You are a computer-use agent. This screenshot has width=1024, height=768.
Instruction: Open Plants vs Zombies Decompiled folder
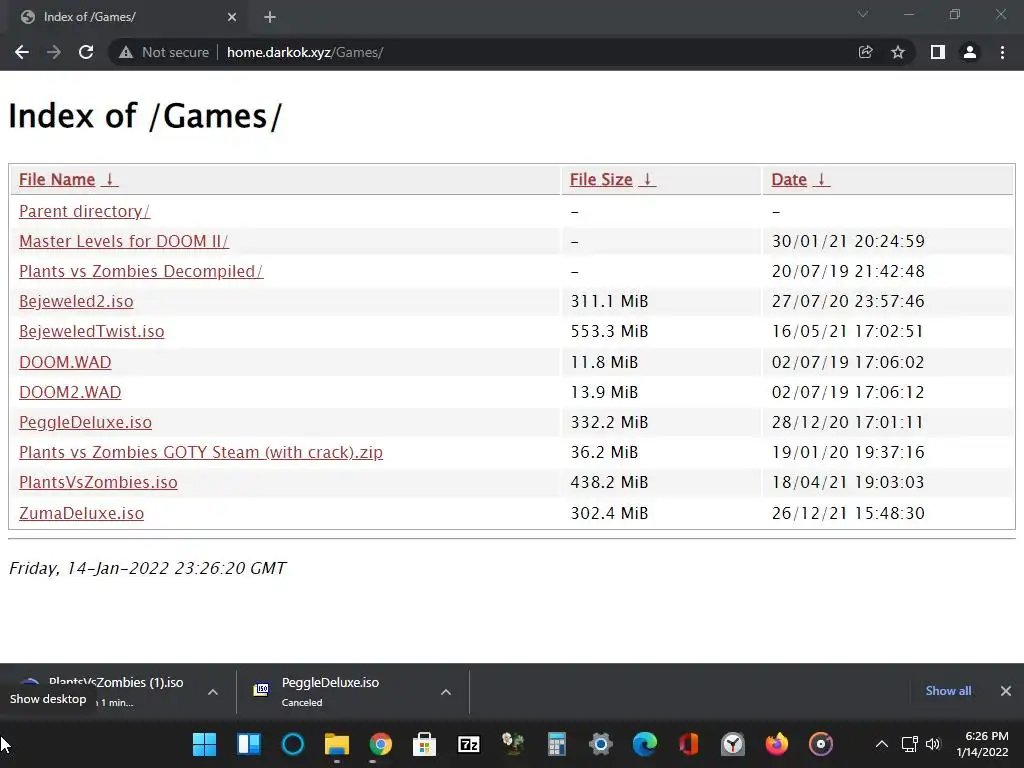[141, 271]
